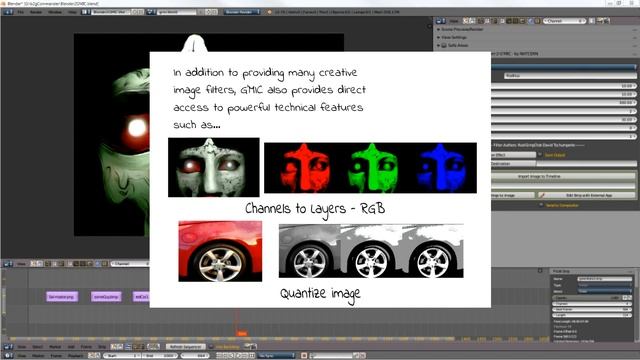Click the scene browse icon in the top bar
The height and width of the screenshot is (360, 640).
coord(150,12)
